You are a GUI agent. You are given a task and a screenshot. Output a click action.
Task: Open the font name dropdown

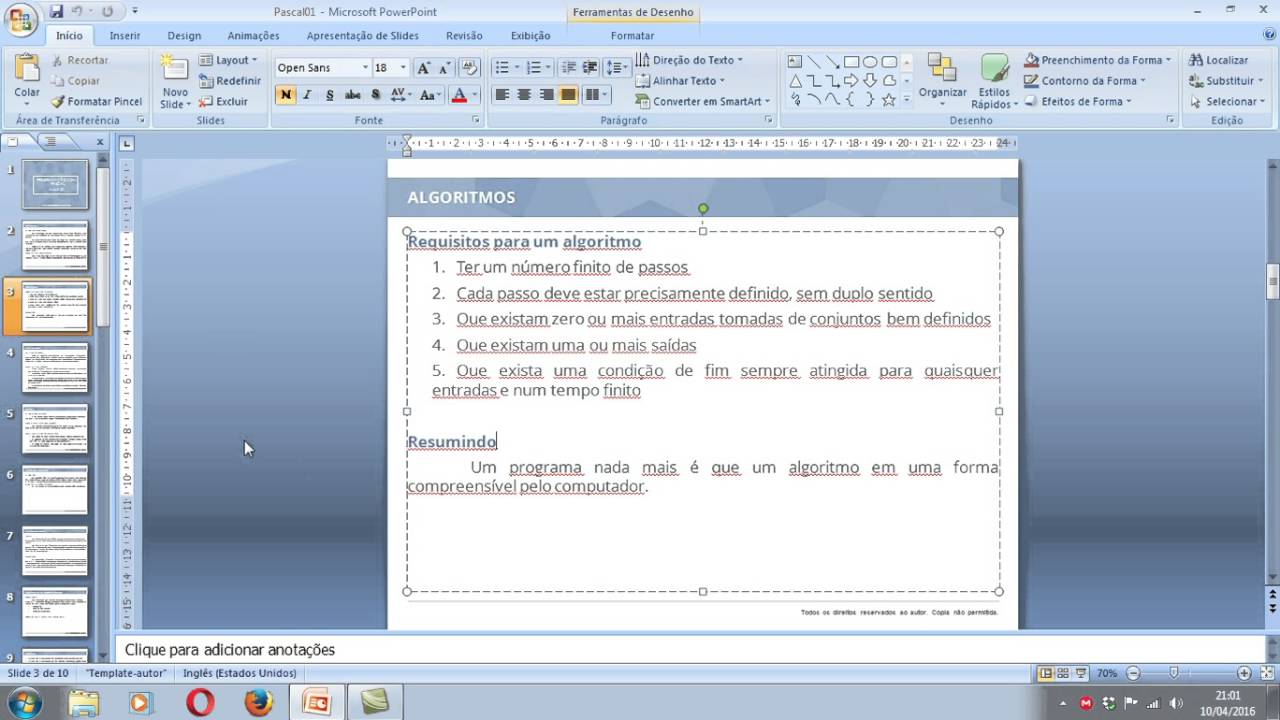coord(364,68)
